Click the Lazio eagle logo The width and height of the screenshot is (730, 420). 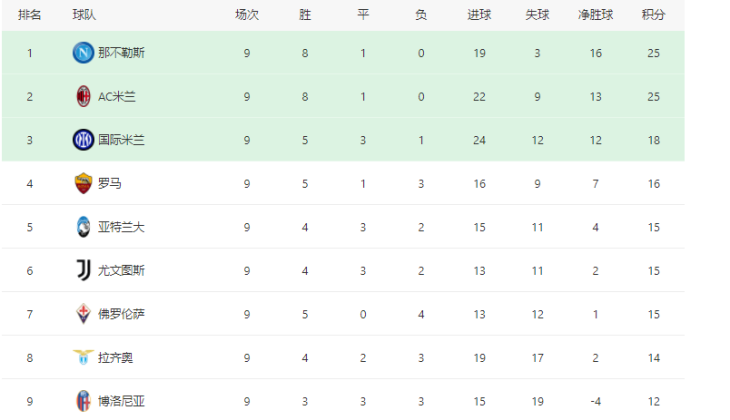tap(83, 357)
